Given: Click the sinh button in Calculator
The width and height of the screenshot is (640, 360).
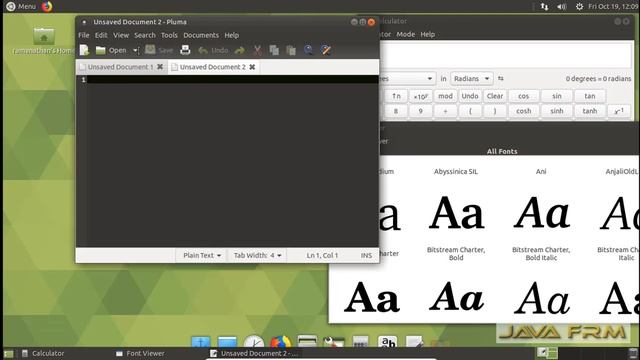Looking at the screenshot, I should pos(557,111).
